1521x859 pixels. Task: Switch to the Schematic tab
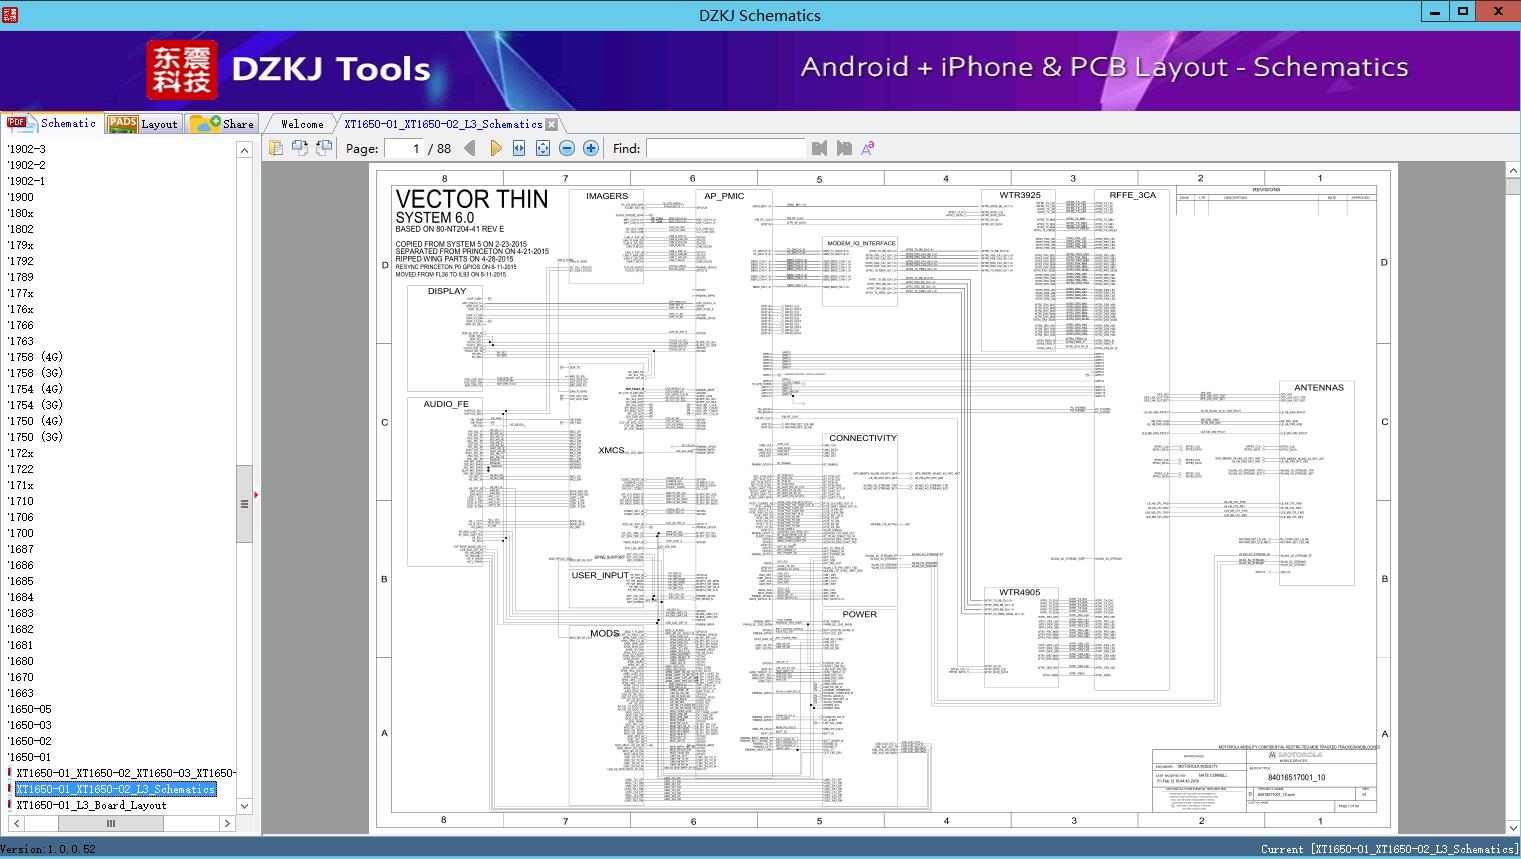(x=52, y=123)
